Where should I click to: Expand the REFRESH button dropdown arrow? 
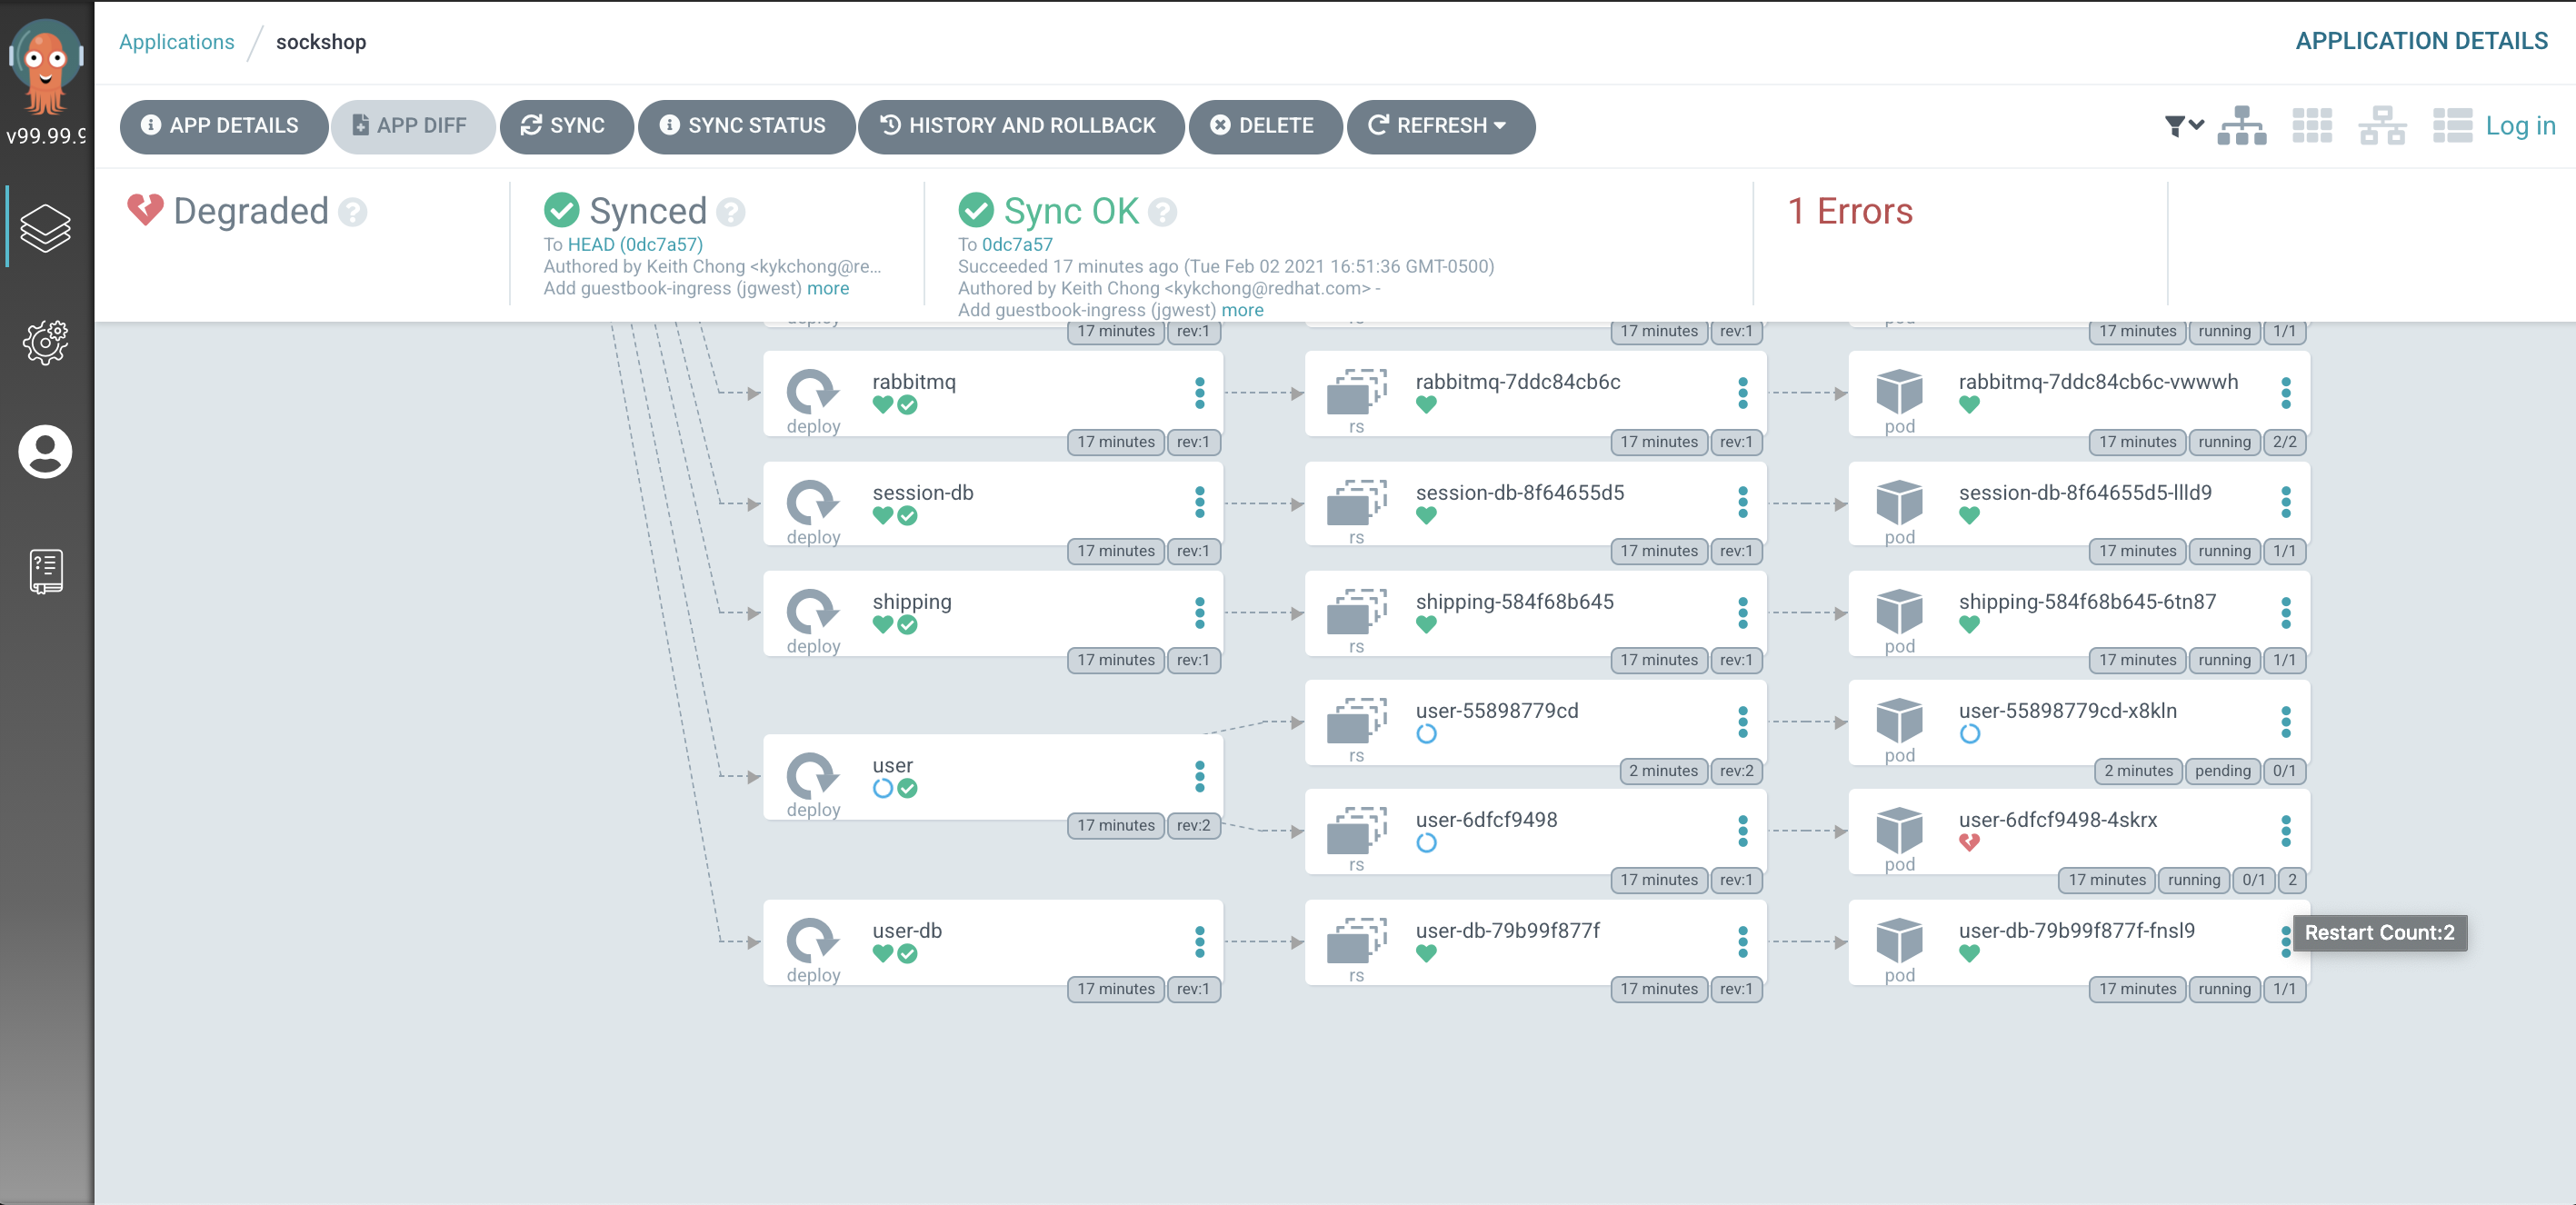pyautogui.click(x=1501, y=126)
